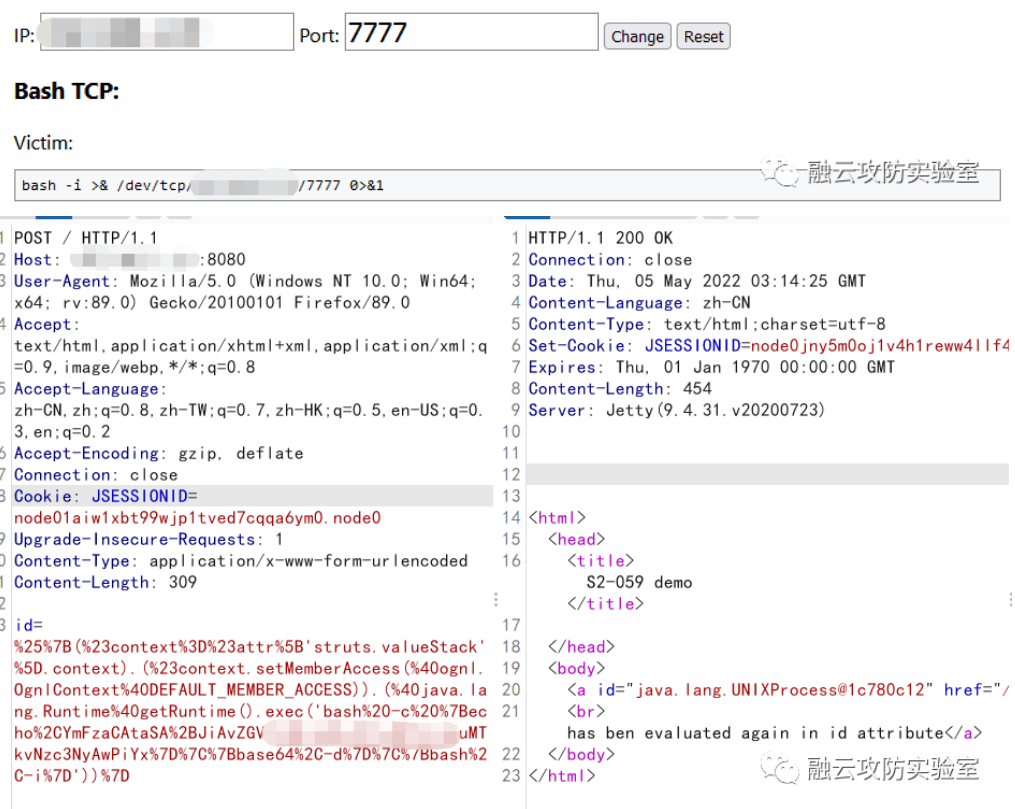Click cookie value 'node01aiw1xbt99wjp1tved7cqqa6ym0.node0'
The image size is (1015, 809).
(197, 518)
